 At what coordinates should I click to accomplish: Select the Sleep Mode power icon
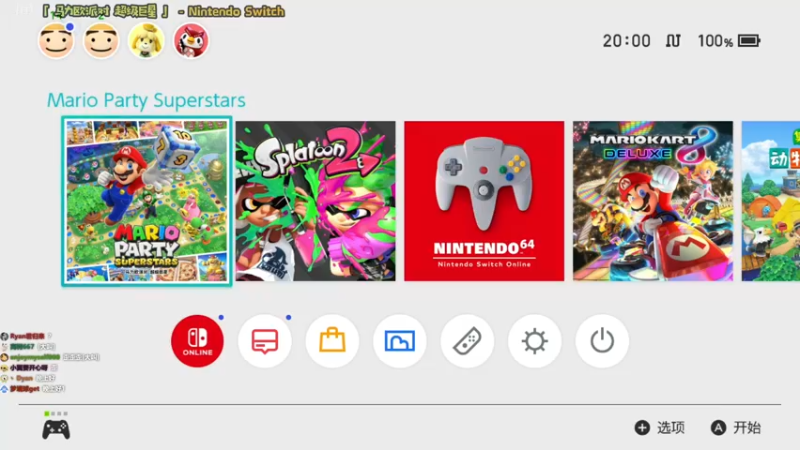(602, 341)
